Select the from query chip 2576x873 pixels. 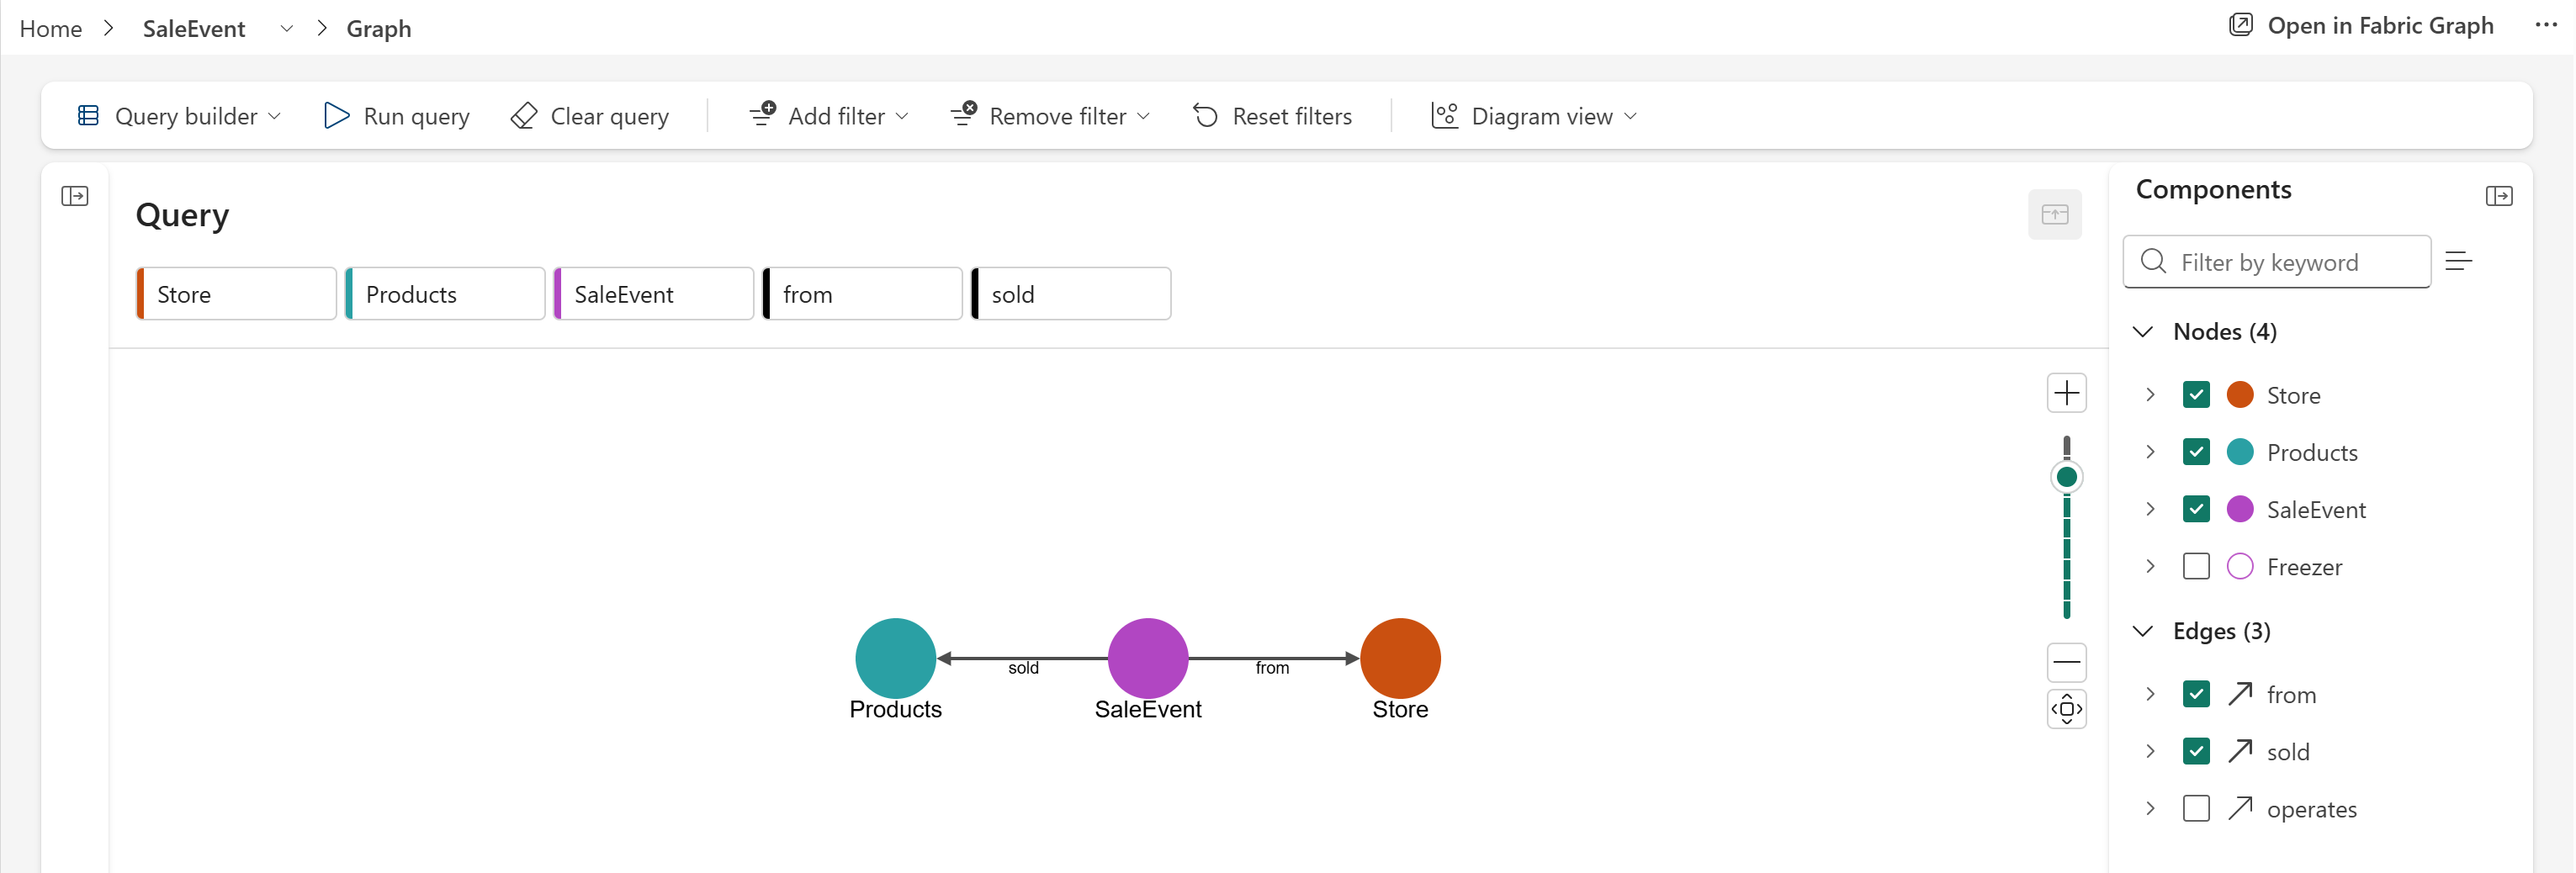[862, 294]
